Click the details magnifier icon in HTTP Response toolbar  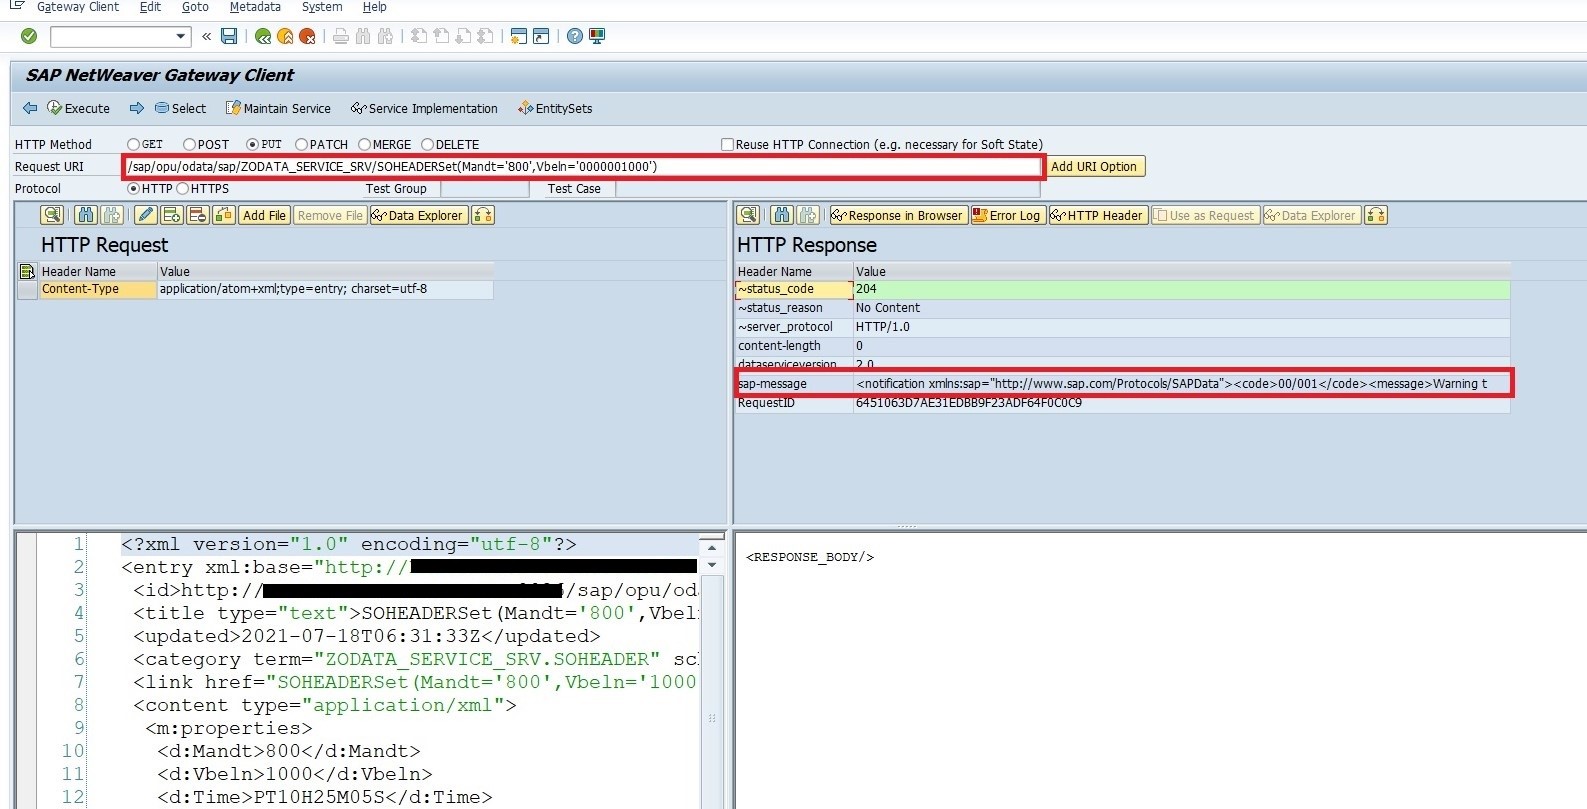[748, 215]
